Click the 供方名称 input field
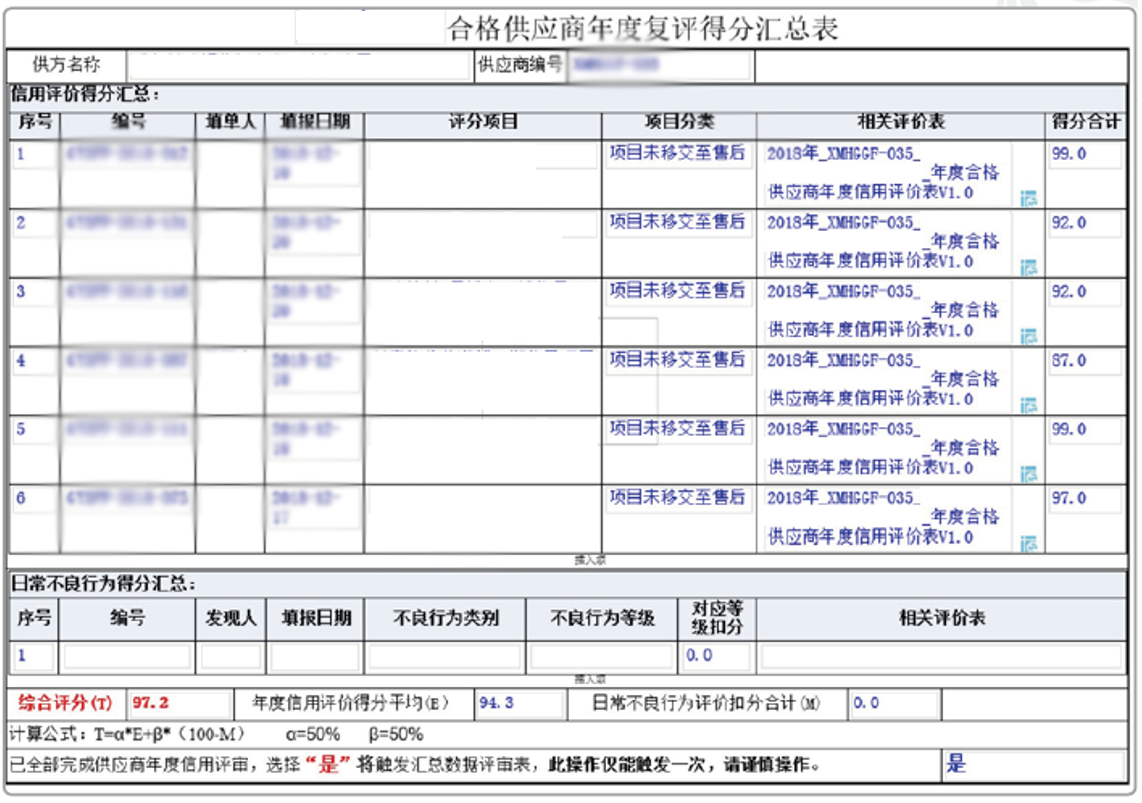This screenshot has width=1142, height=803. point(299,66)
